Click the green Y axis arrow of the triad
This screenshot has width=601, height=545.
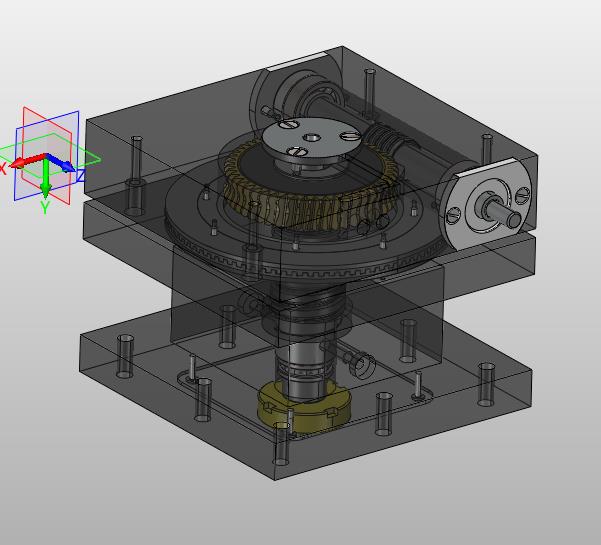coord(45,178)
